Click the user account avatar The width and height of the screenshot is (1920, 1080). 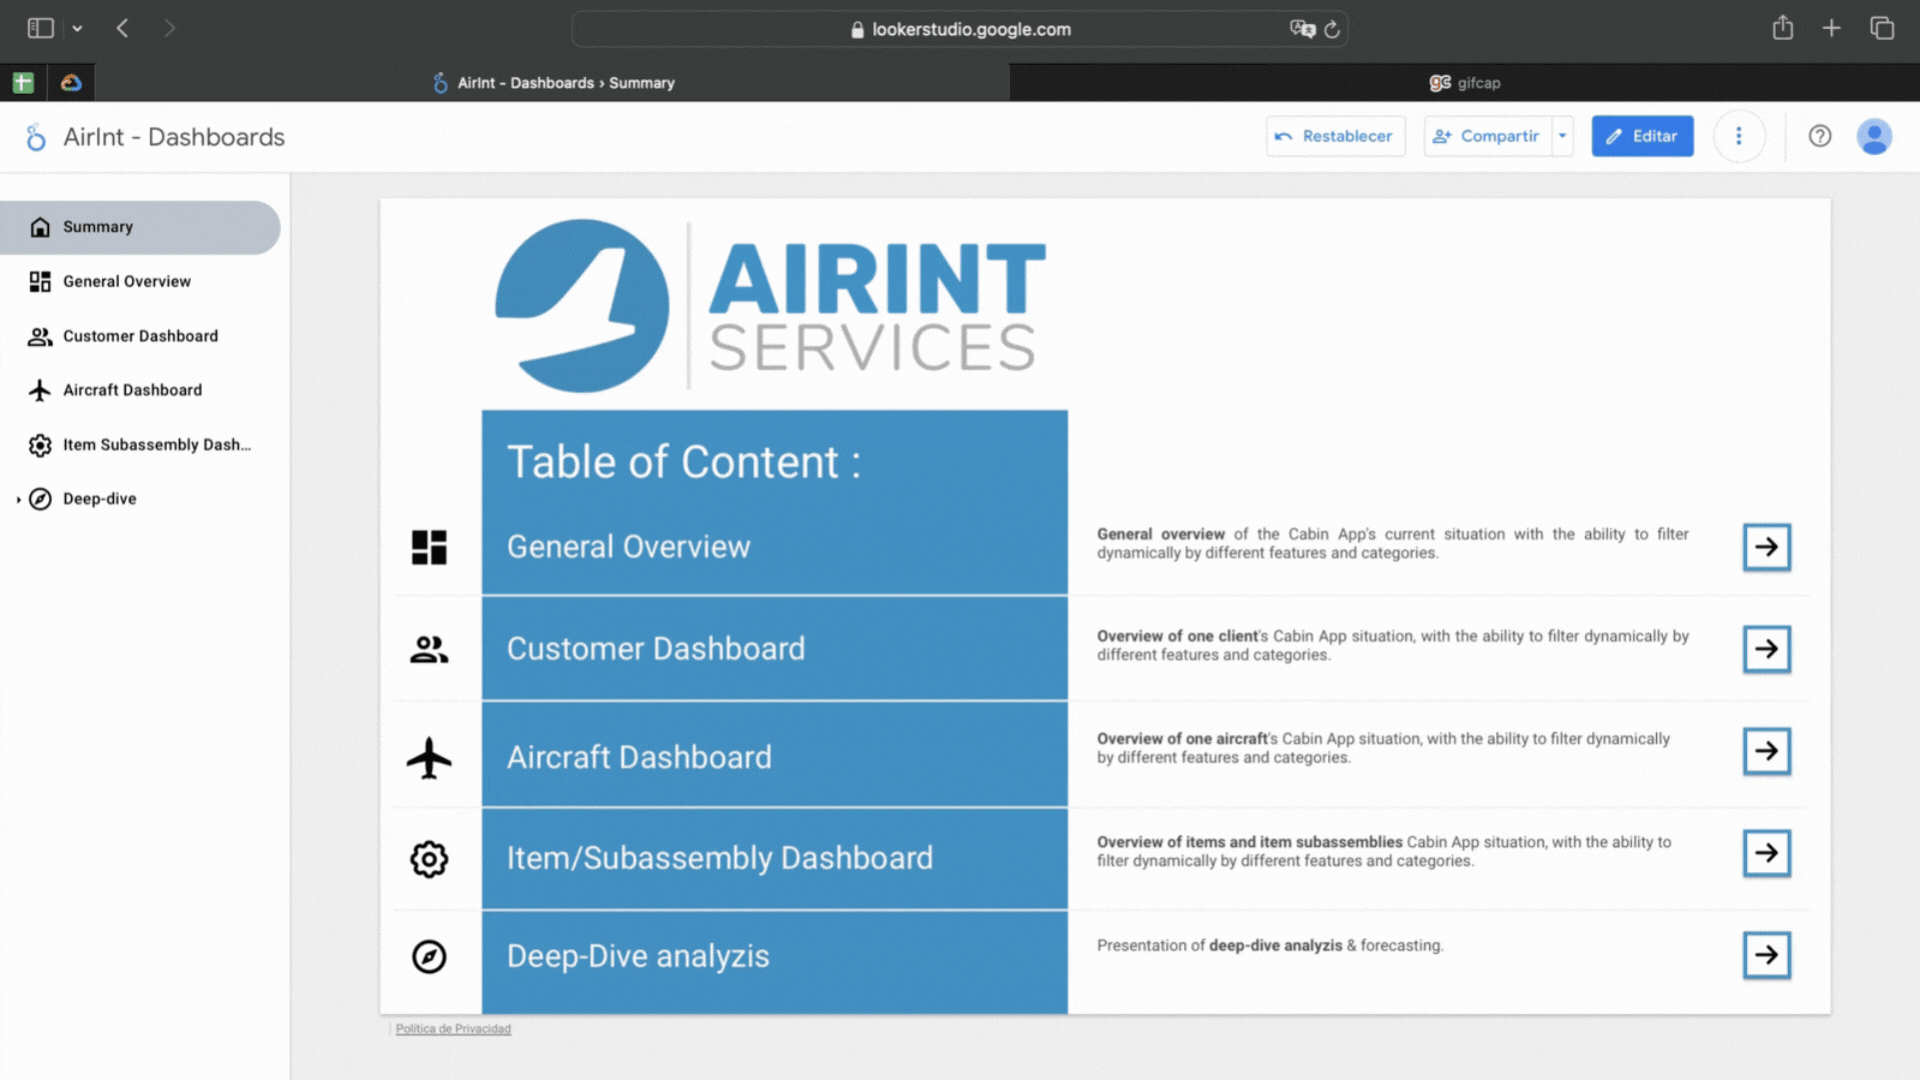(x=1873, y=136)
